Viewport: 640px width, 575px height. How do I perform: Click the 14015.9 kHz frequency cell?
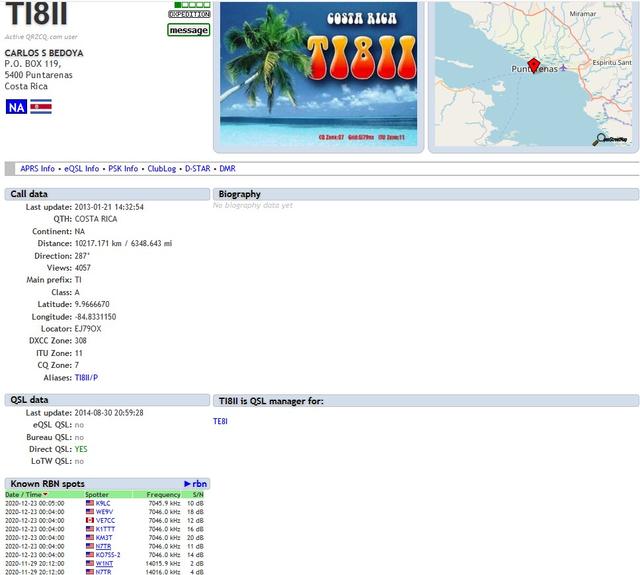coord(163,563)
